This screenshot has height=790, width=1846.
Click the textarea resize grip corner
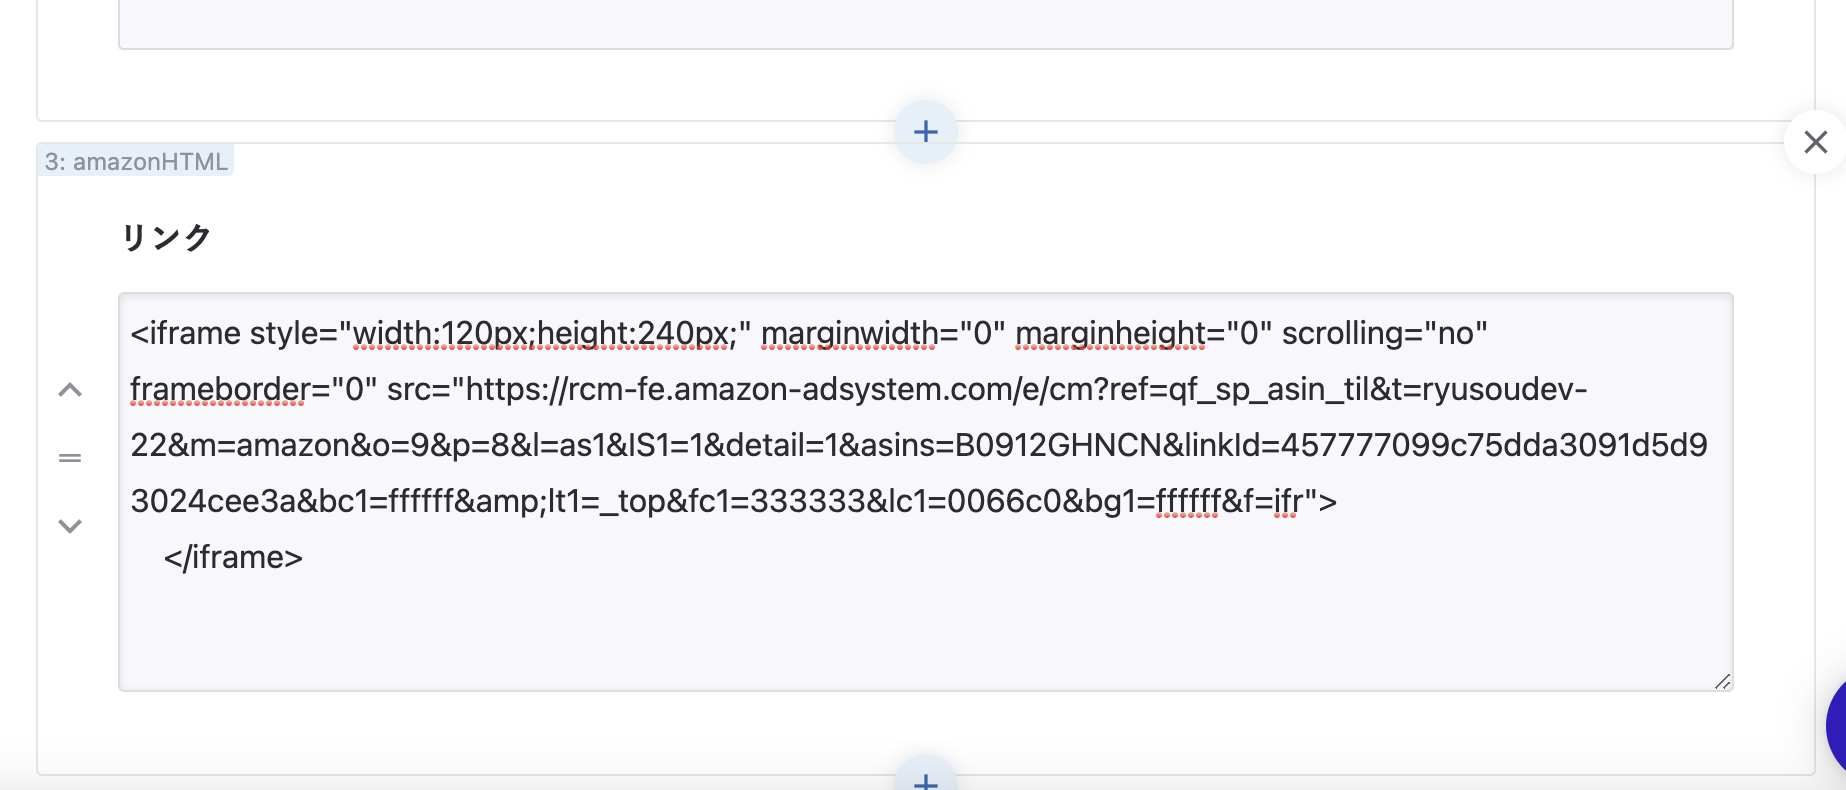(x=1722, y=681)
